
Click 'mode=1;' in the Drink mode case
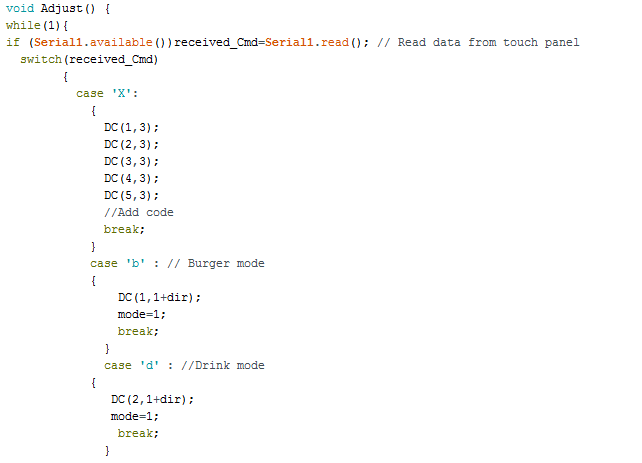(x=135, y=417)
